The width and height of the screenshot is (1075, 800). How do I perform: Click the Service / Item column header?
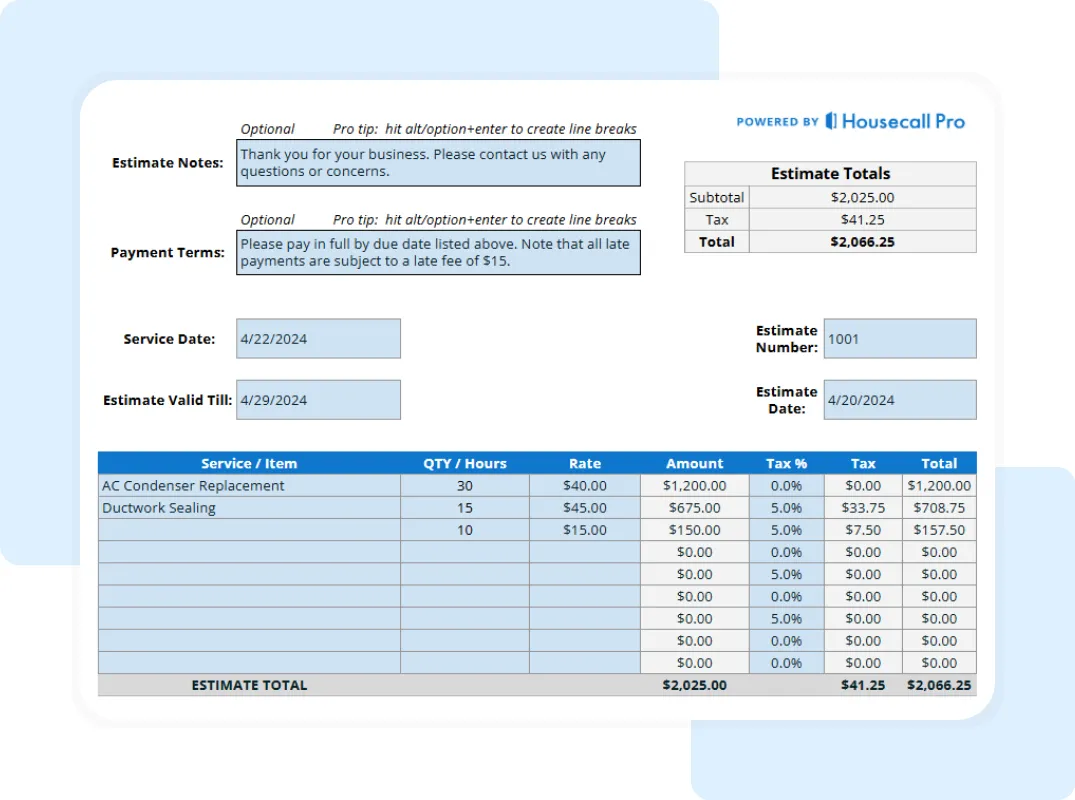248,463
